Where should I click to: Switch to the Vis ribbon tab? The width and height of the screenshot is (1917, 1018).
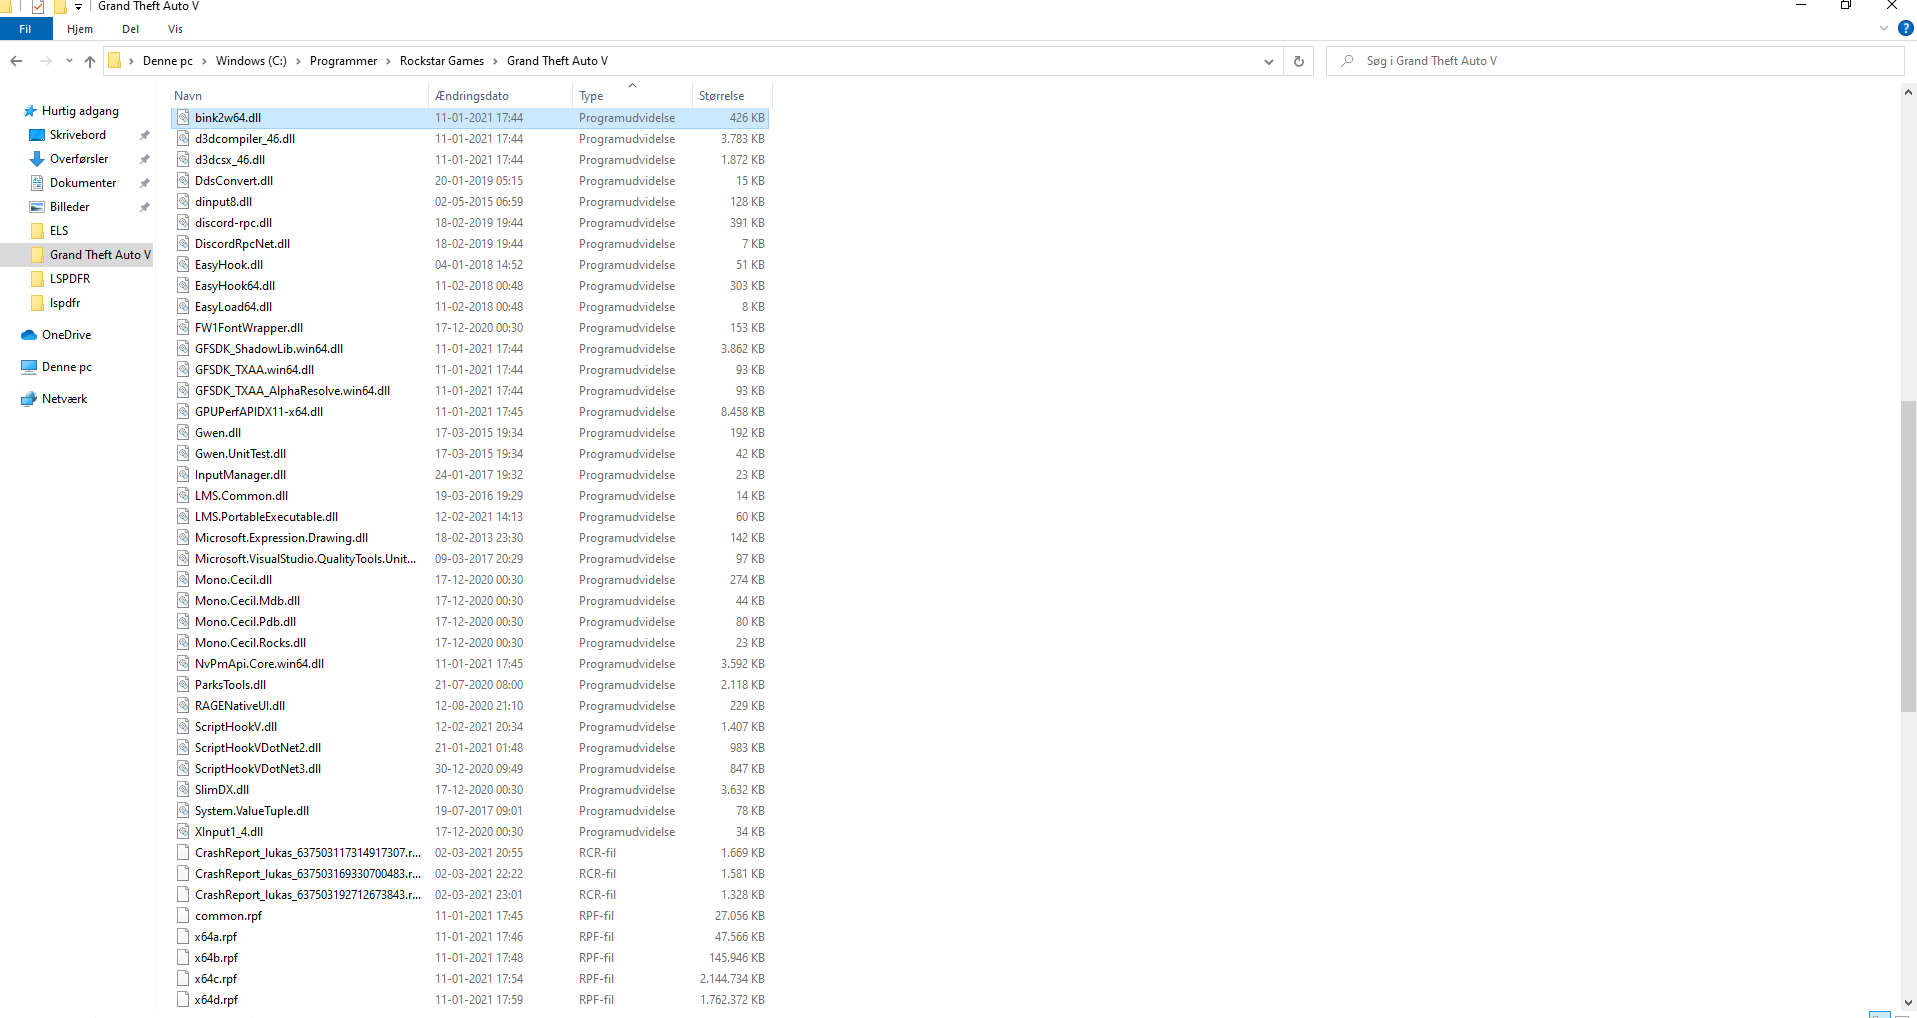(176, 29)
